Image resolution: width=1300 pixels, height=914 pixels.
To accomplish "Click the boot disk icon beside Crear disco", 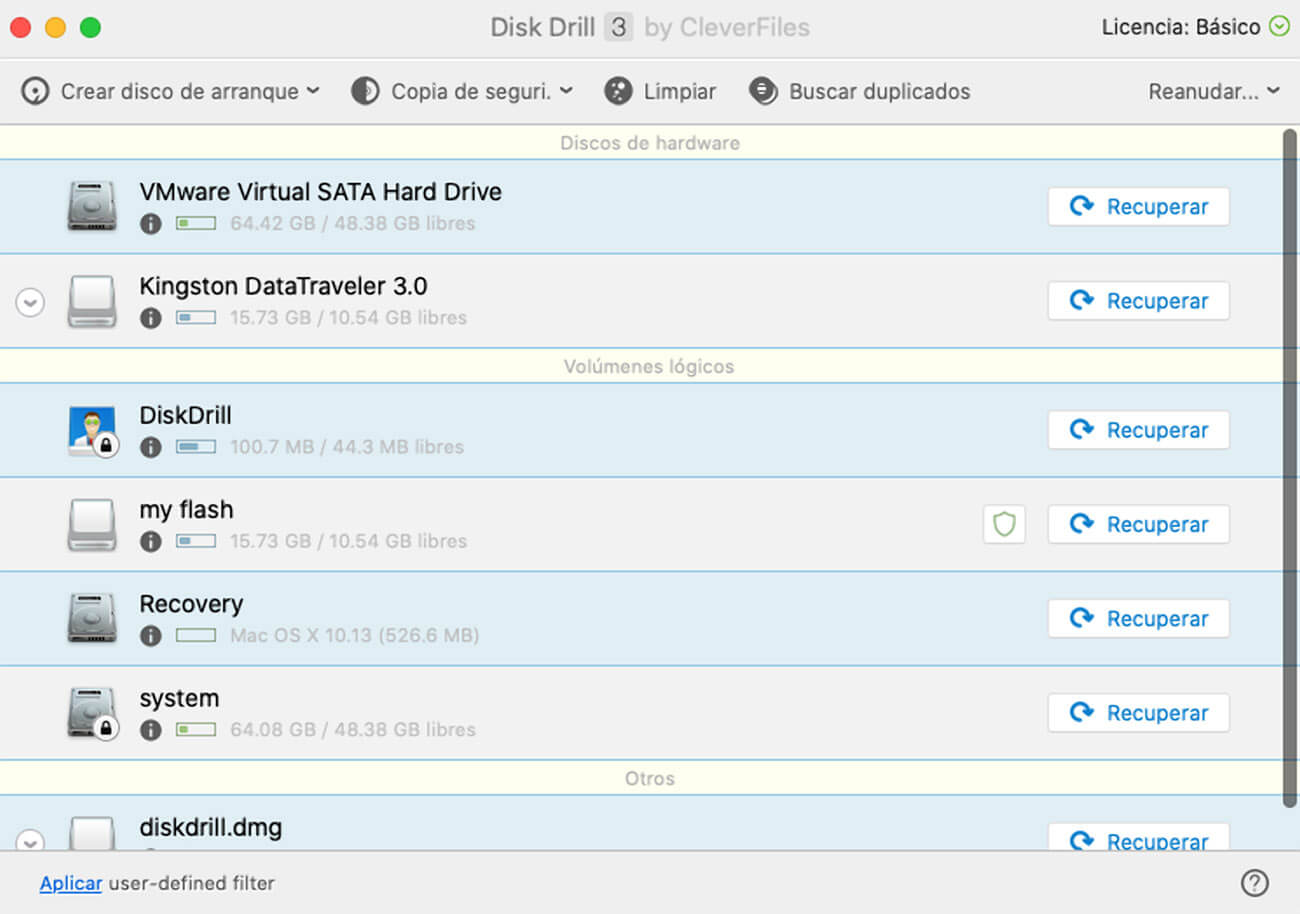I will pyautogui.click(x=35, y=92).
